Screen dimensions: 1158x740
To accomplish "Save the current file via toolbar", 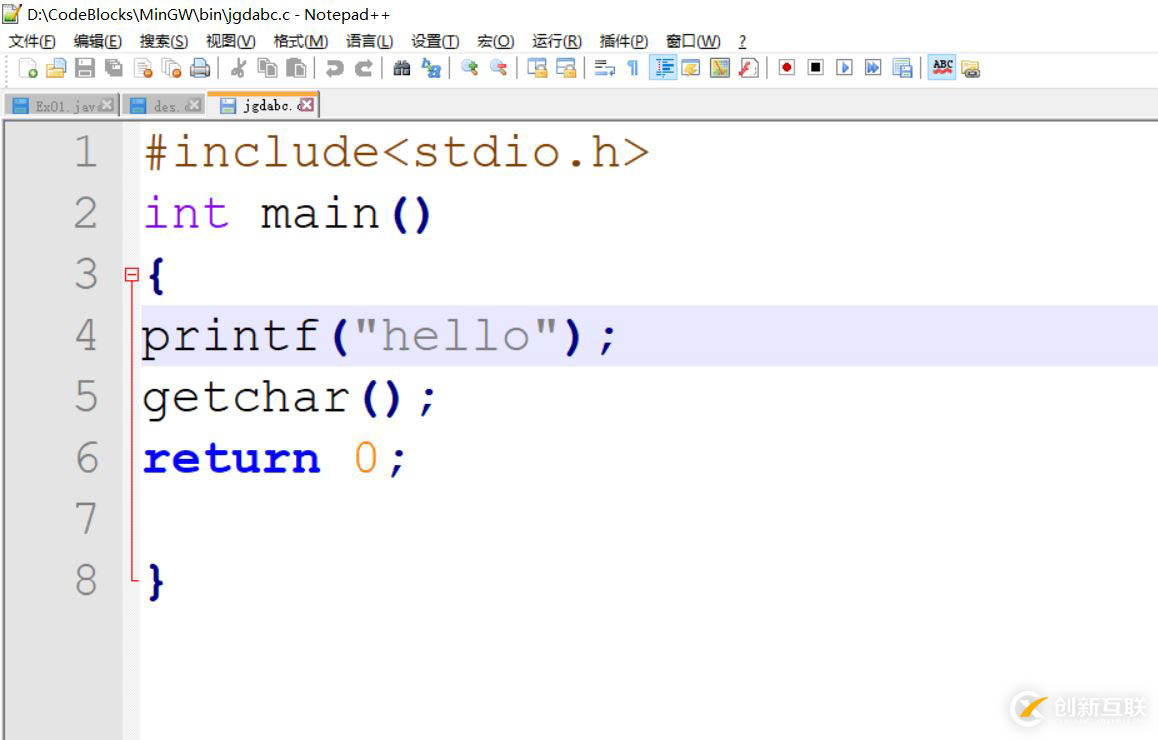I will [85, 69].
